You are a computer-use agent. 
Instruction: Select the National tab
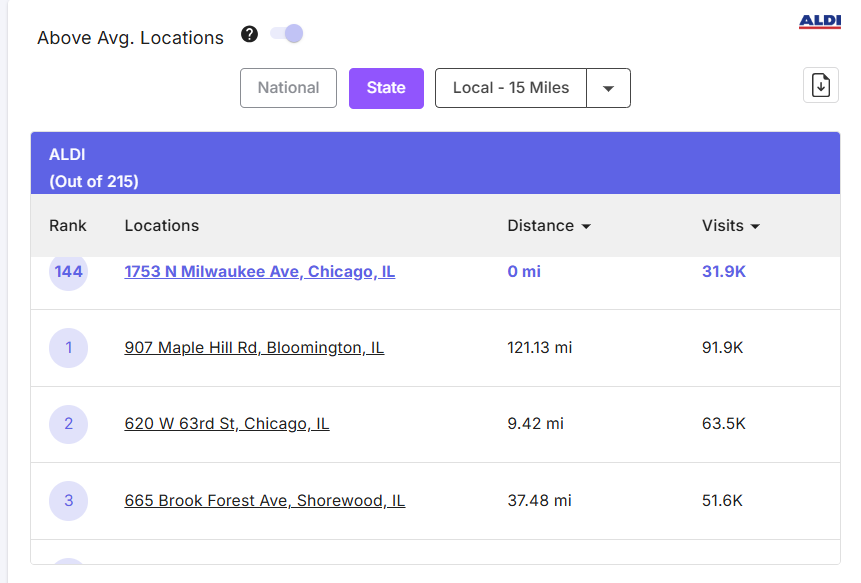288,88
